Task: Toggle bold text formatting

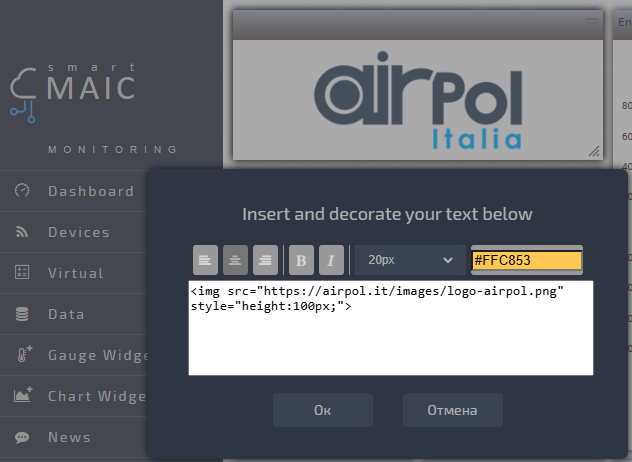Action: coord(300,260)
